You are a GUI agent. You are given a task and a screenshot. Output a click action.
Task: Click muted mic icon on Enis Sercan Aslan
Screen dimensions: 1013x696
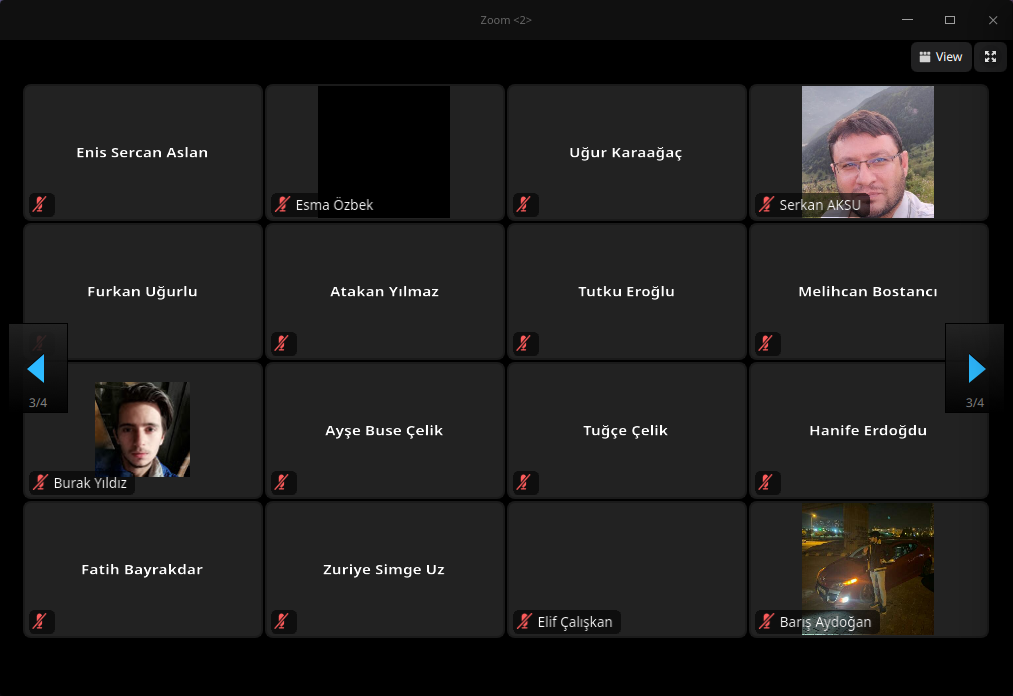(40, 205)
